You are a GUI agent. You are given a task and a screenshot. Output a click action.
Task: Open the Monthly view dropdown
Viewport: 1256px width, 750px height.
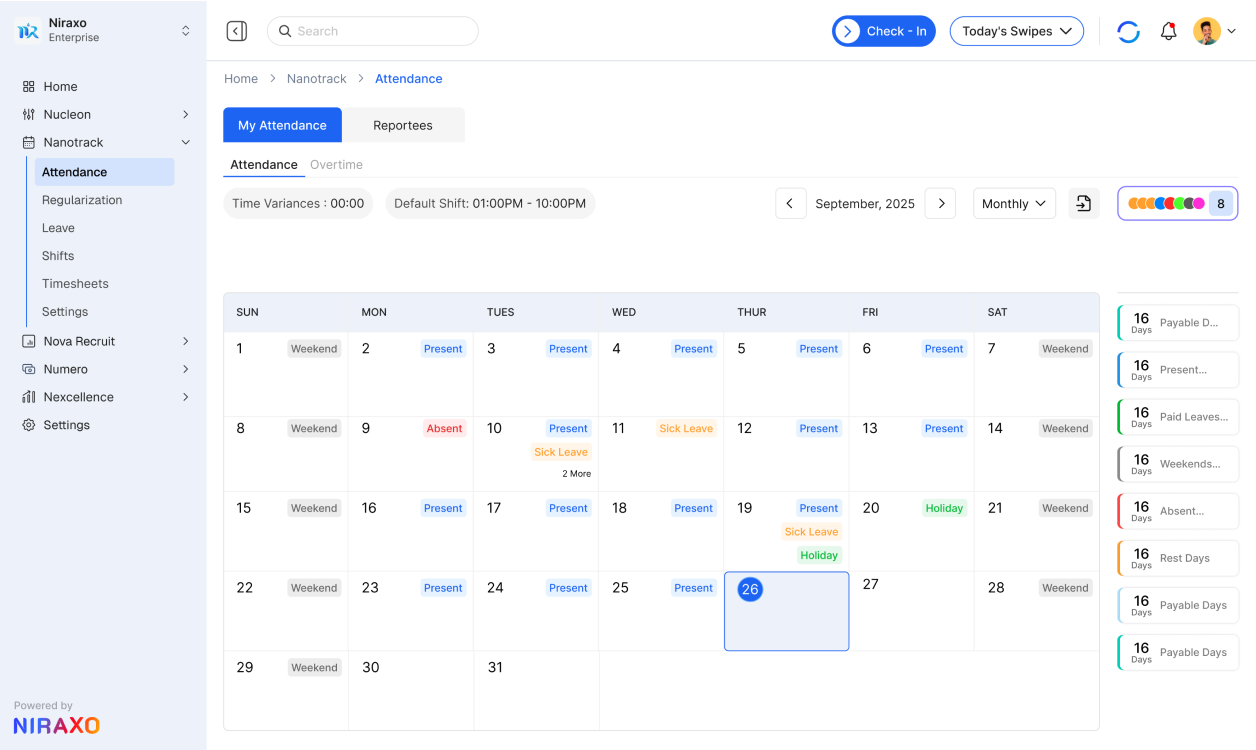[1014, 204]
